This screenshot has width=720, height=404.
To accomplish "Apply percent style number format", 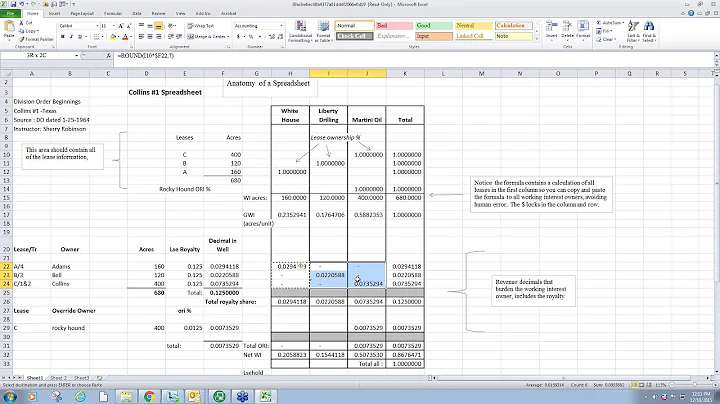I will [251, 37].
